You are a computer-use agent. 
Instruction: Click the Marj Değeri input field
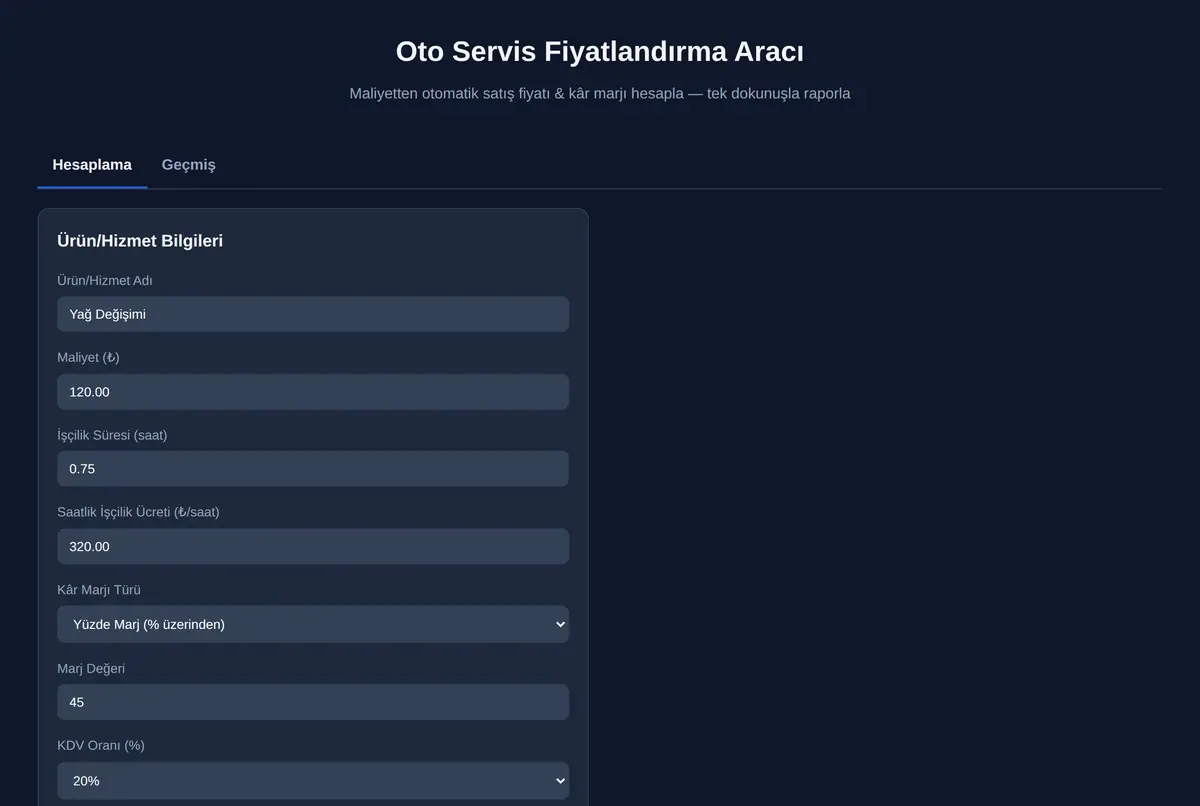pos(313,702)
